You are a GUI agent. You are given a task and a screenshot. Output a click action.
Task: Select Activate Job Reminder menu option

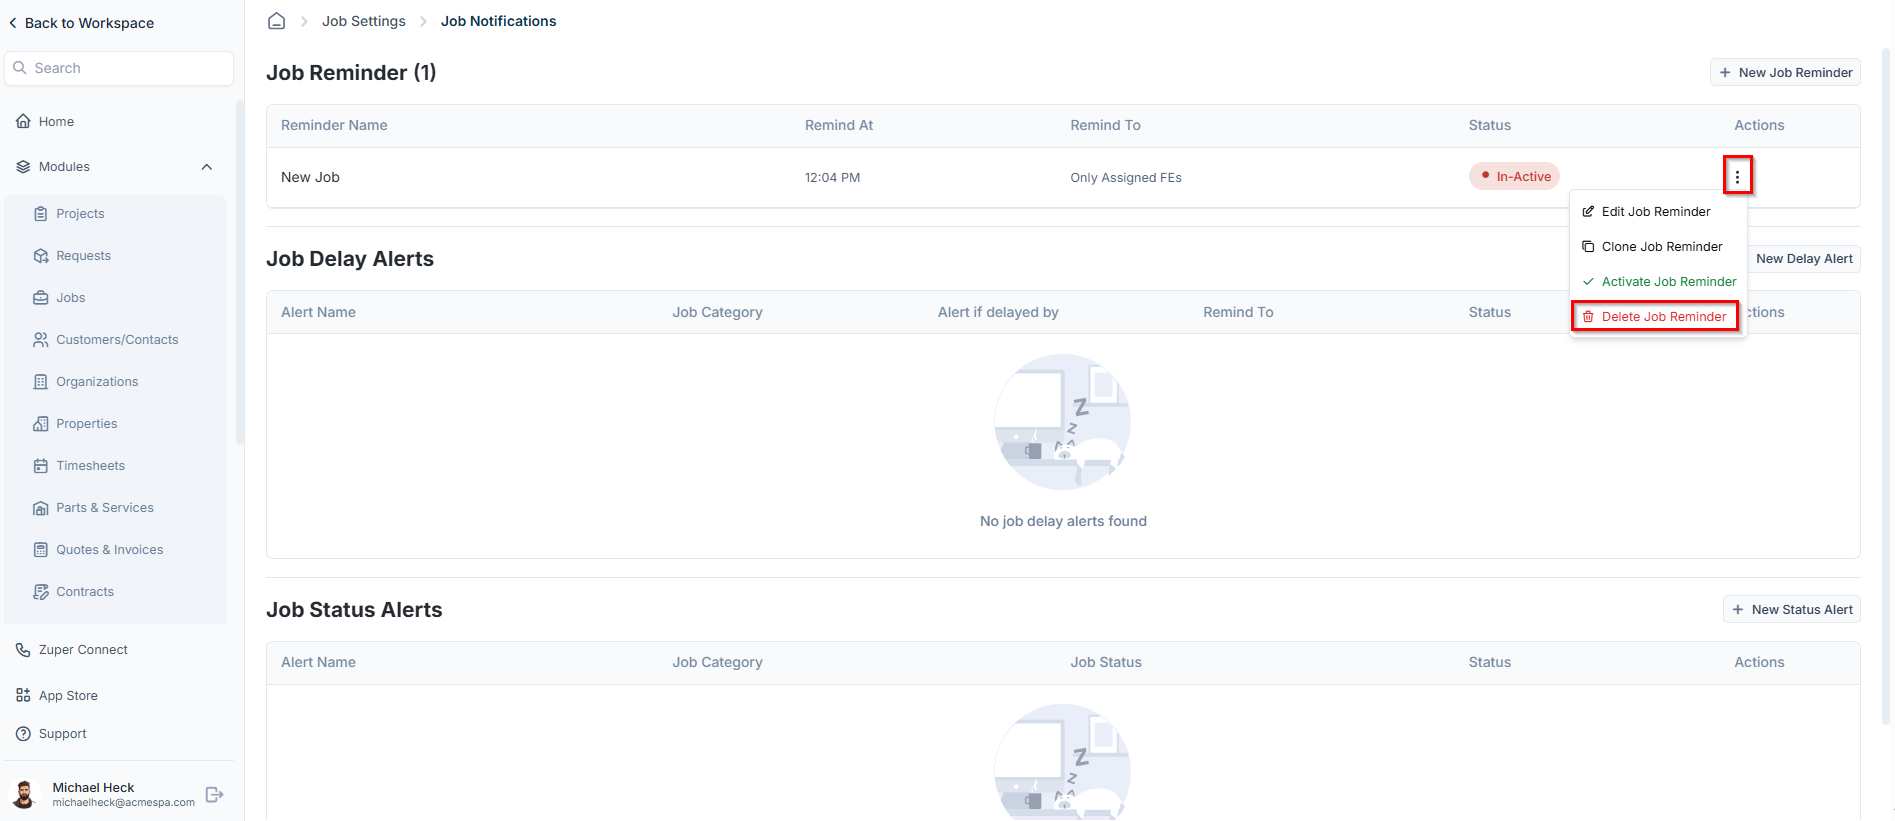point(1658,282)
